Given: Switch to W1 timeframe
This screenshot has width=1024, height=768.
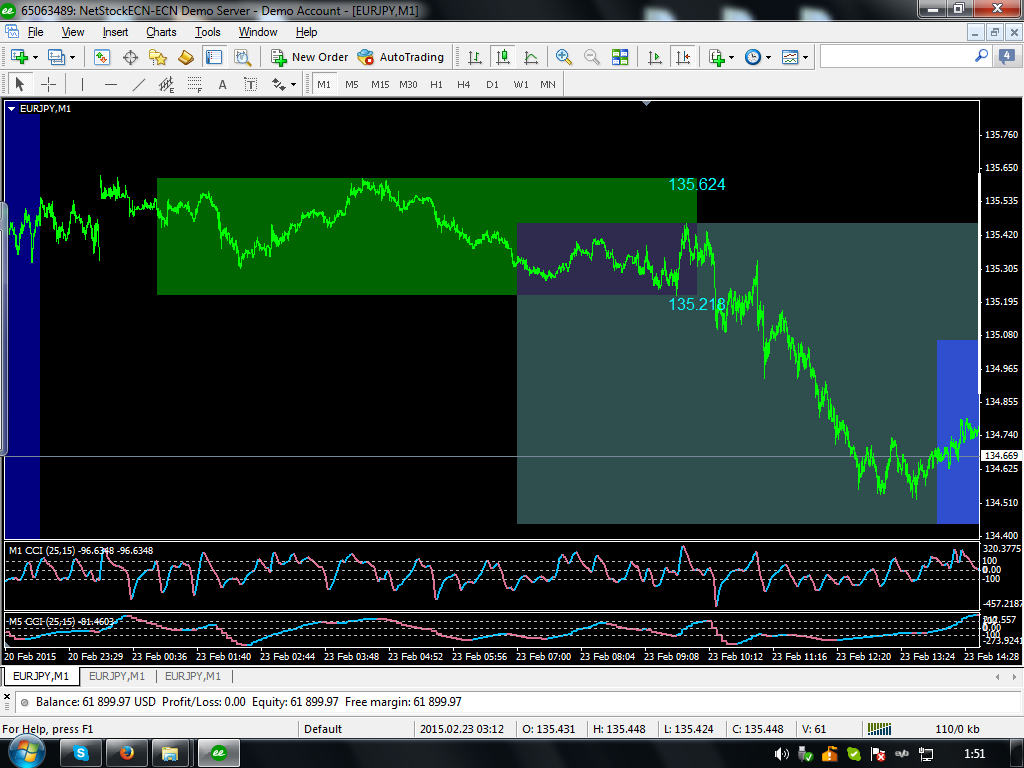Looking at the screenshot, I should pyautogui.click(x=521, y=84).
